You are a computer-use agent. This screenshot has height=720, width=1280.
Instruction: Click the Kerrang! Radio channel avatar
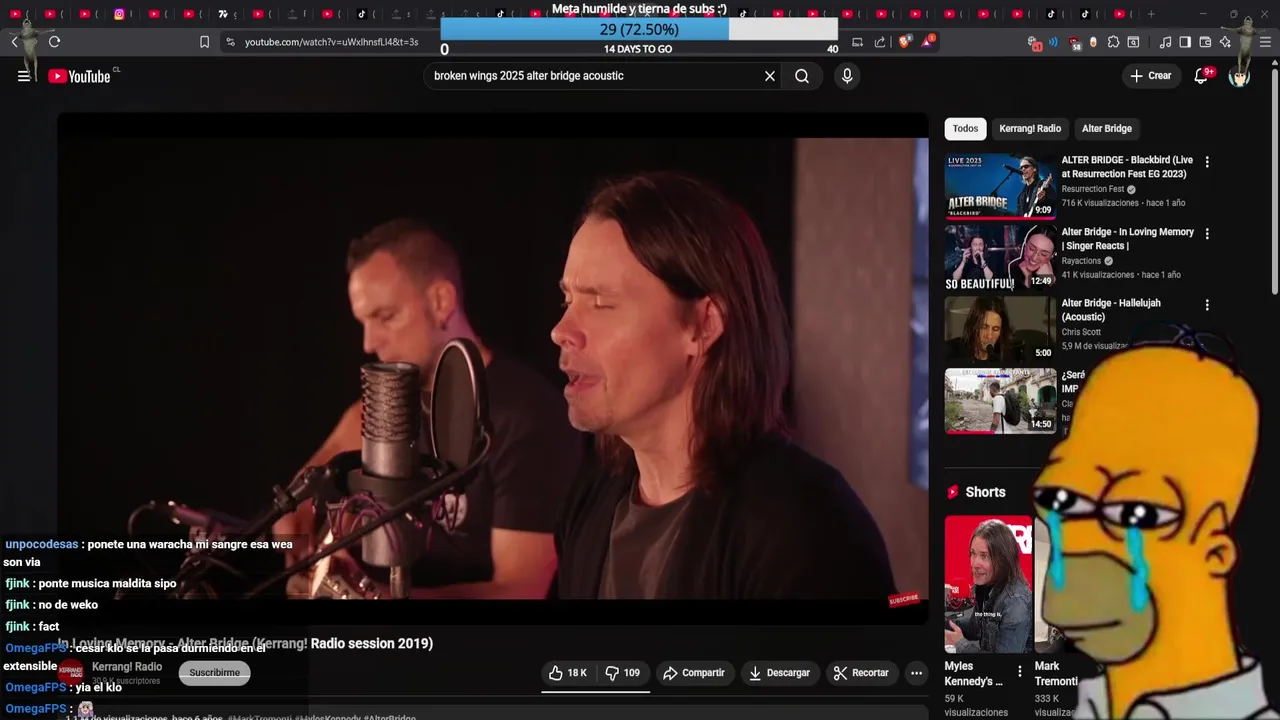71,673
